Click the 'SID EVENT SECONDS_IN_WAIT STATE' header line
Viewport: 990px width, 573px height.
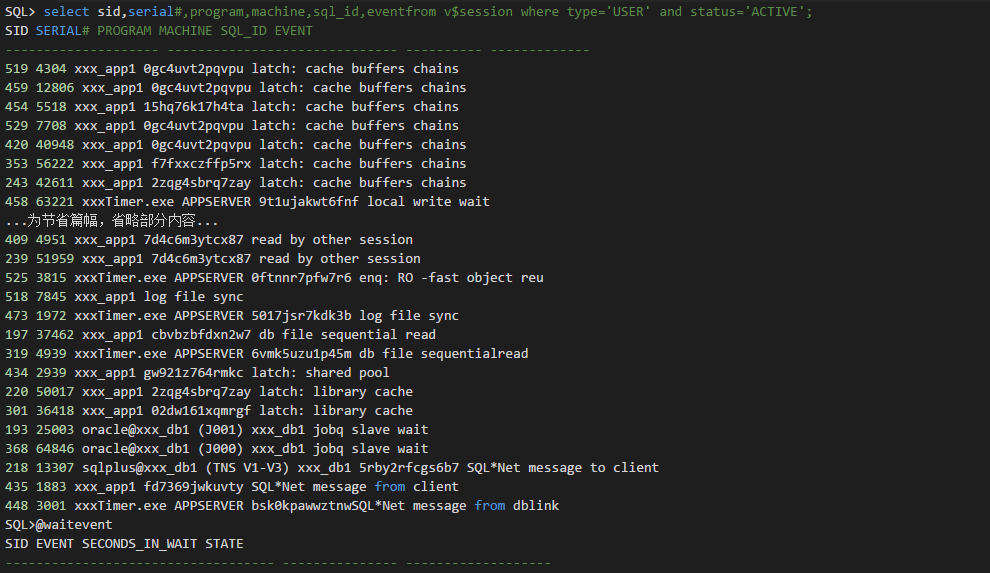123,544
